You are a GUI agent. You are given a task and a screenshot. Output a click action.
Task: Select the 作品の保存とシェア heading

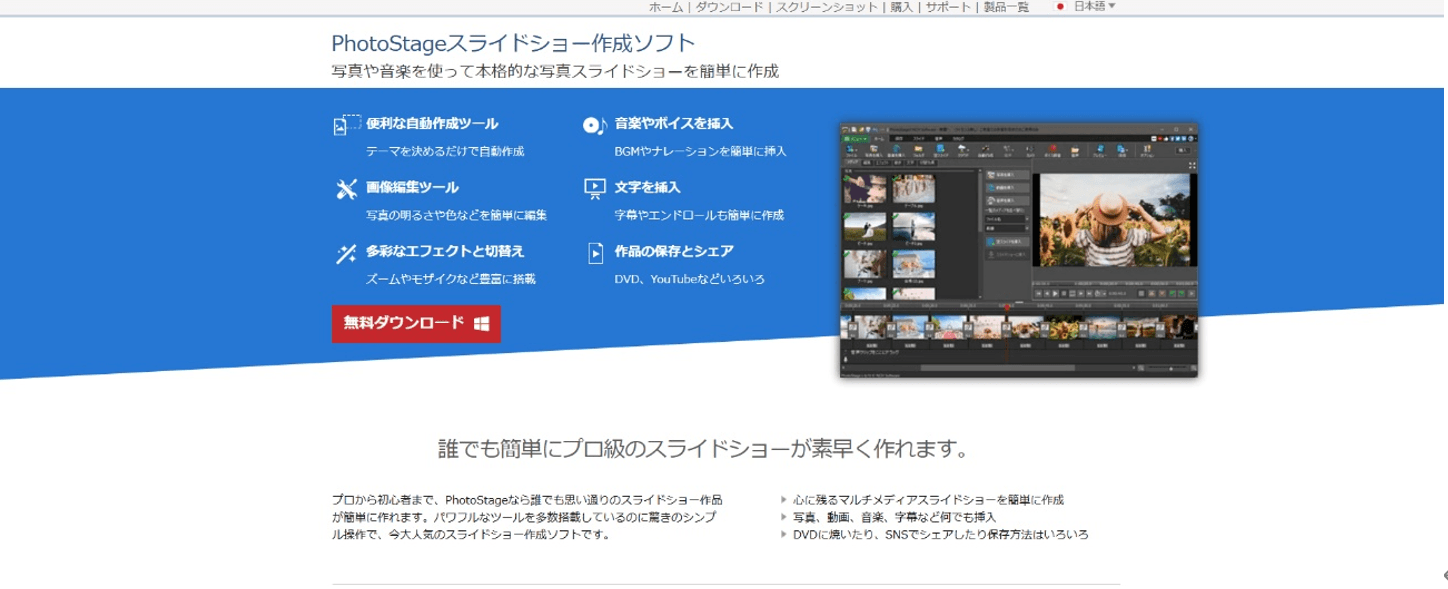674,251
